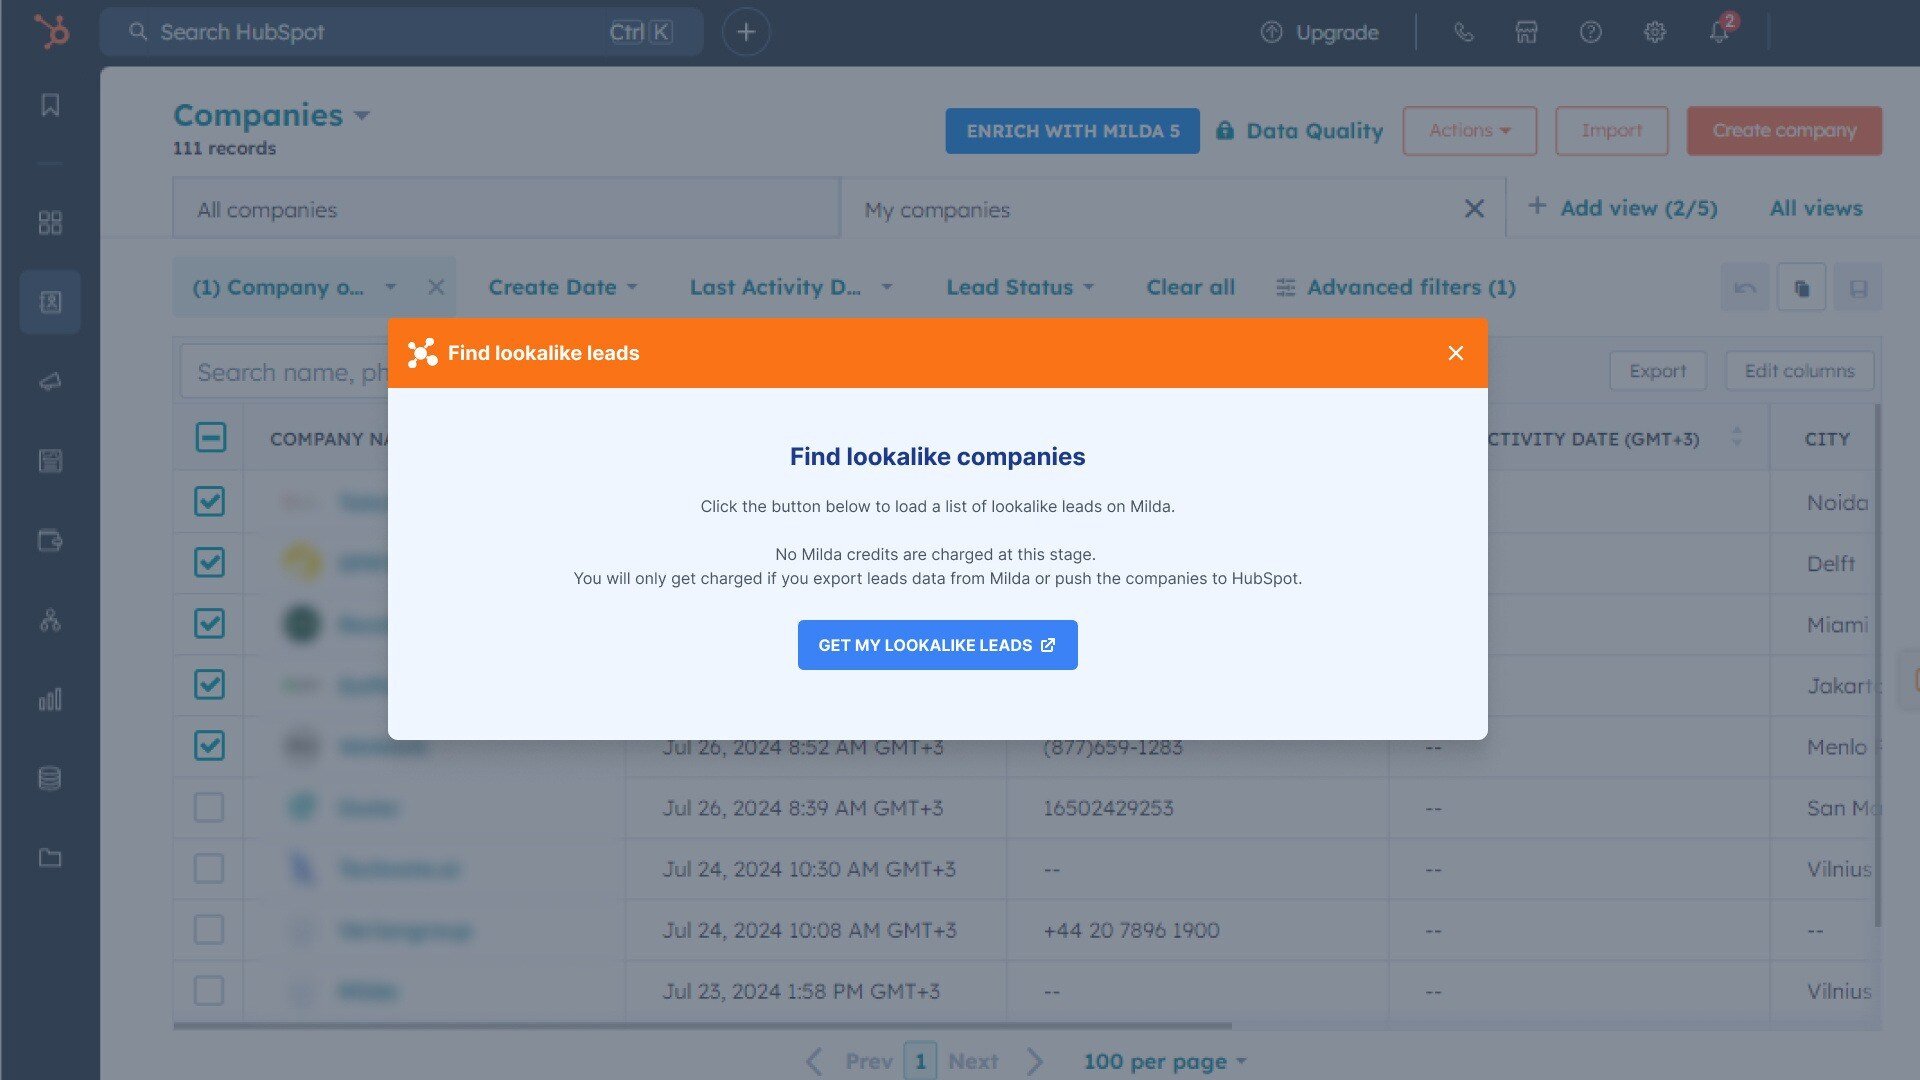Open the bookmarks icon in sidebar
1920x1080 pixels.
[x=50, y=105]
